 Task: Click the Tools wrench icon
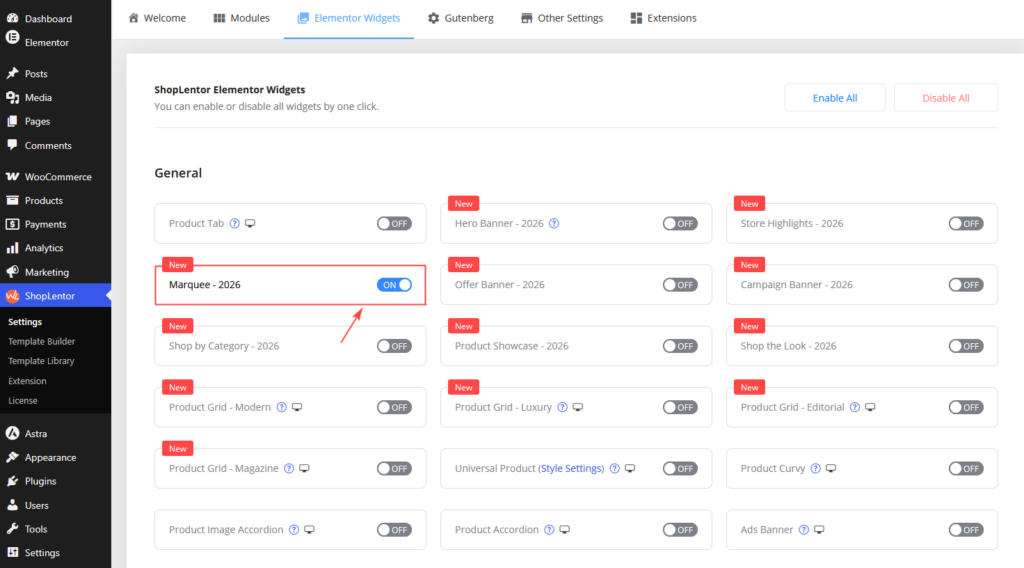tap(12, 529)
